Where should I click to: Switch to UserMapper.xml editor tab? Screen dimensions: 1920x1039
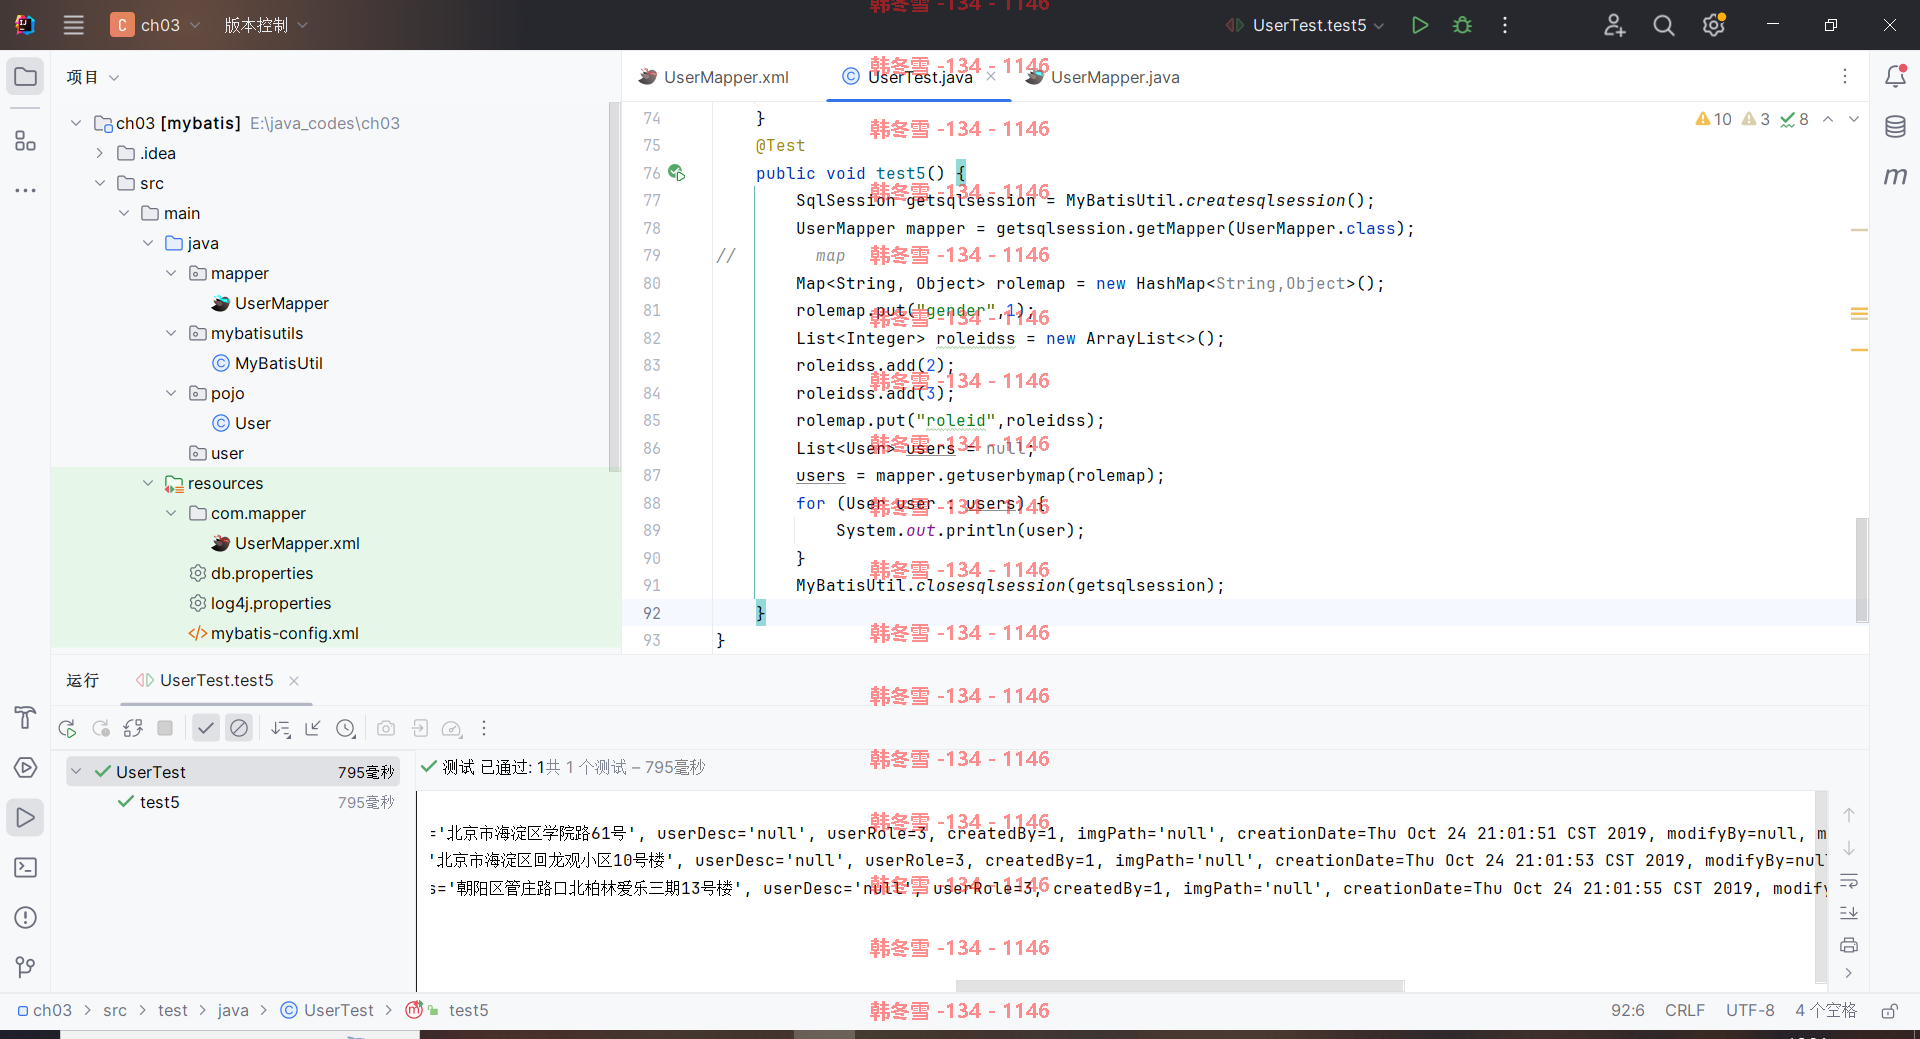pos(714,77)
